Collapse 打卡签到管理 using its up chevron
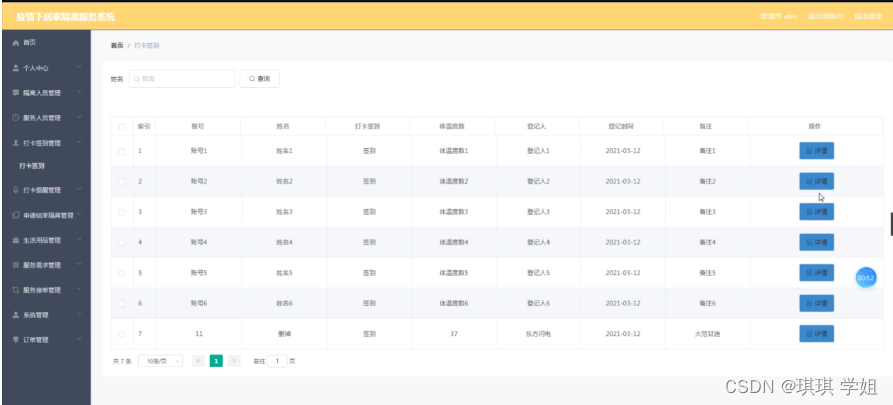The image size is (893, 405). [79, 142]
